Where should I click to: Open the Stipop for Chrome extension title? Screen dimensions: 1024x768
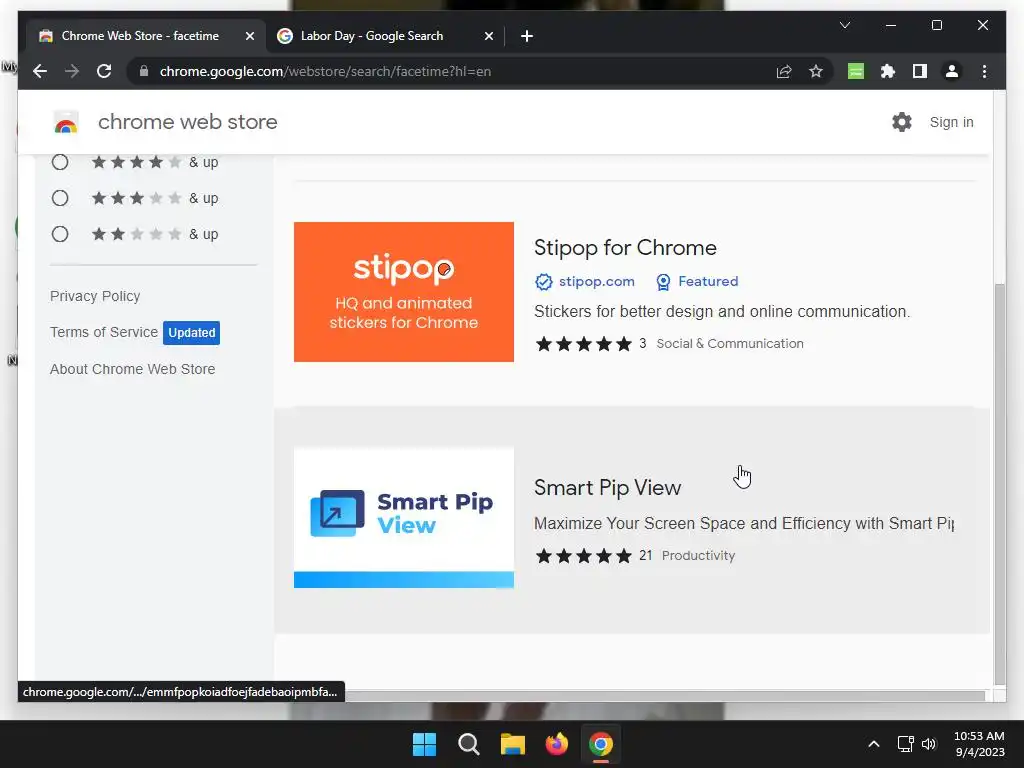coord(625,248)
